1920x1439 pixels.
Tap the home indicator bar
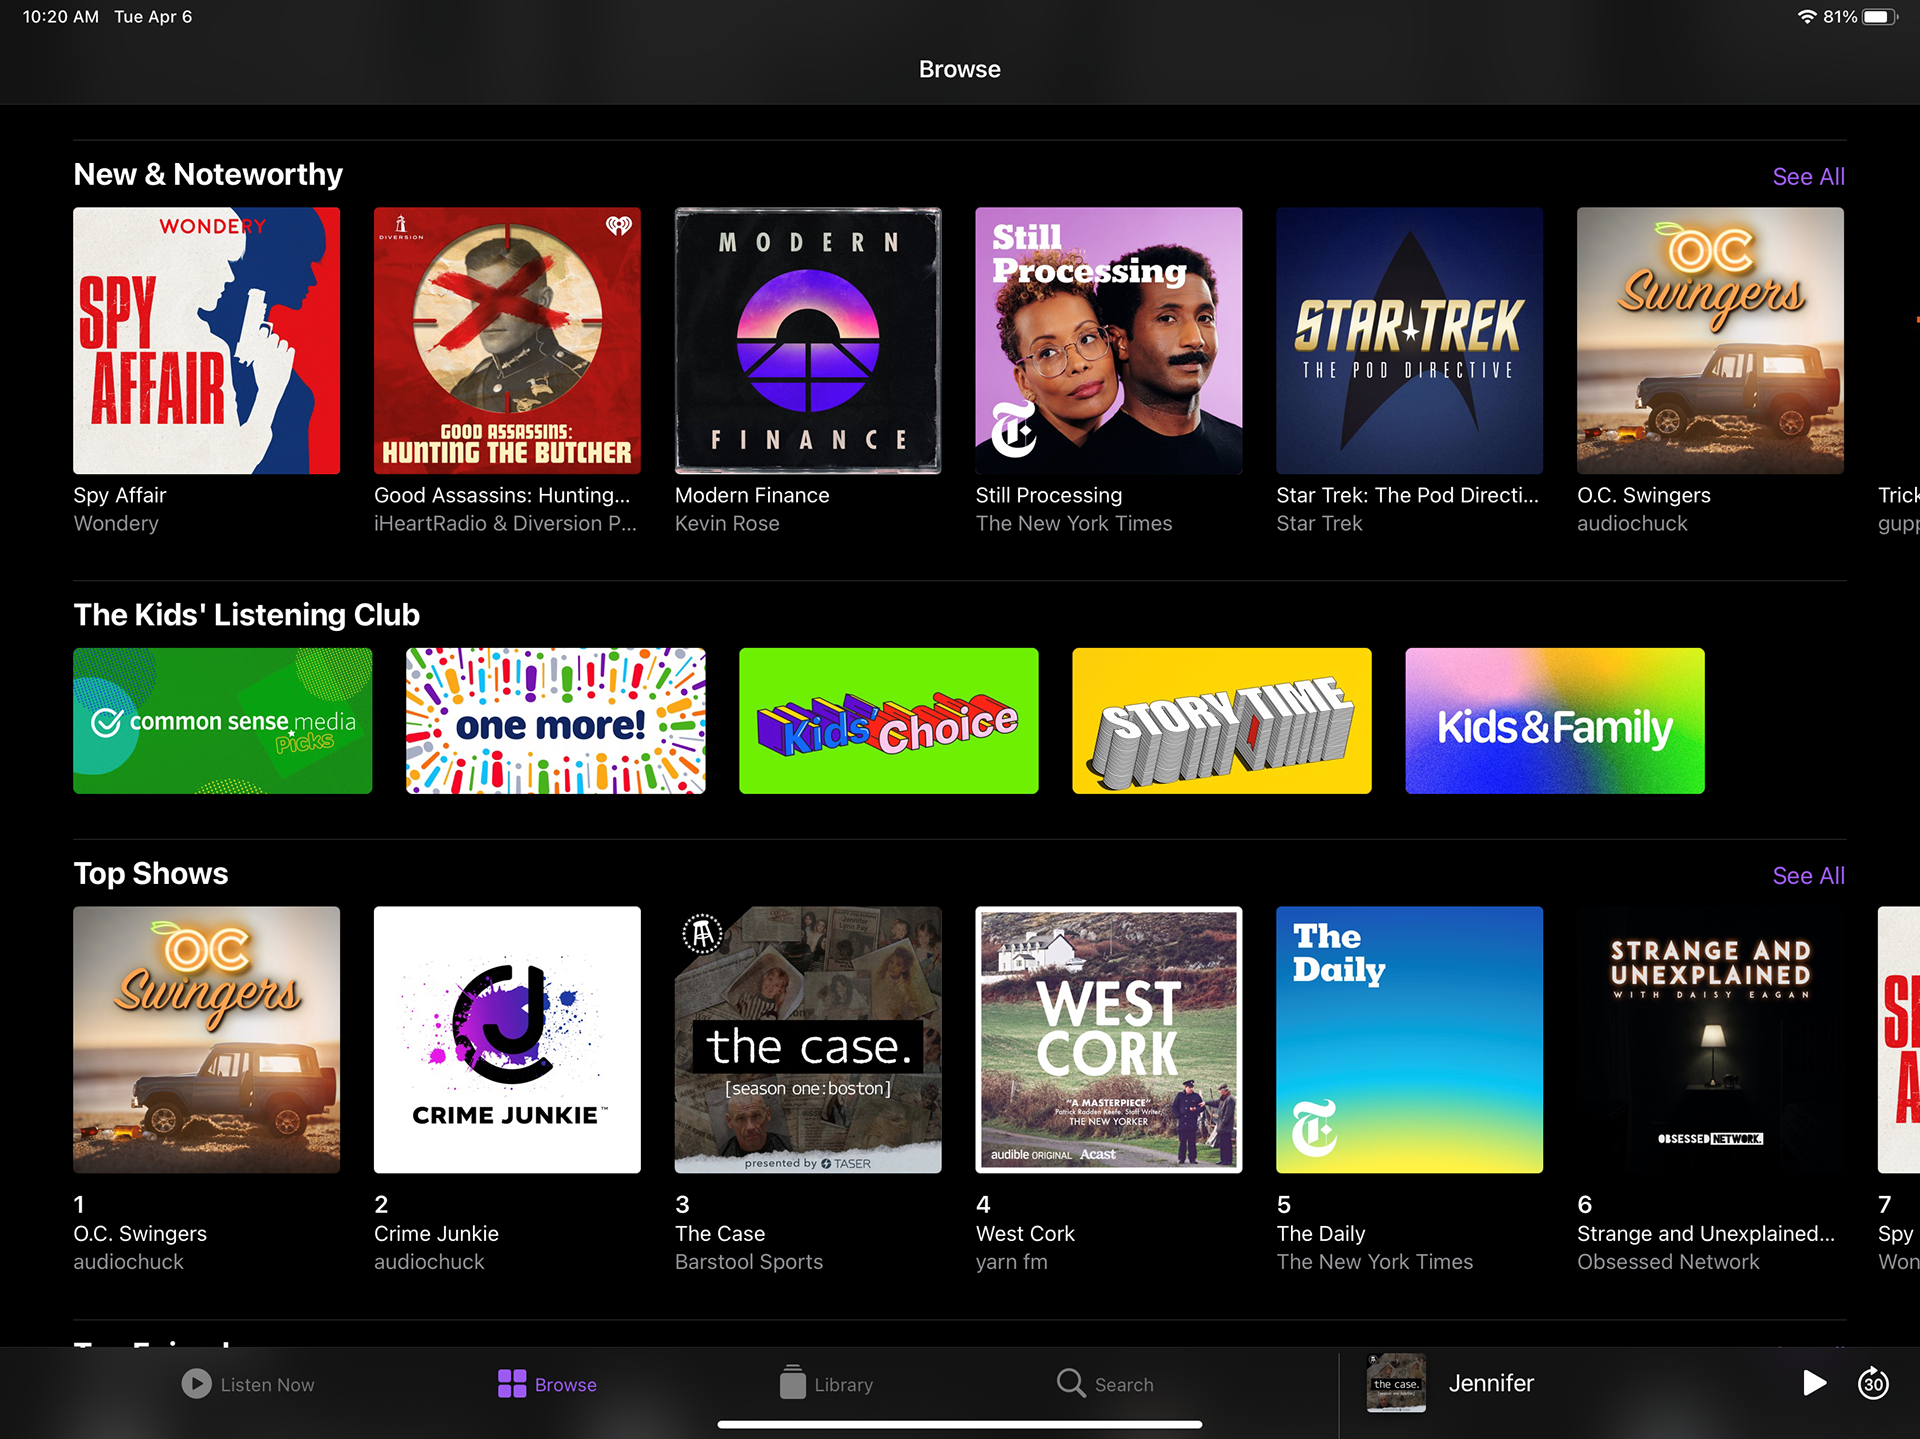960,1424
